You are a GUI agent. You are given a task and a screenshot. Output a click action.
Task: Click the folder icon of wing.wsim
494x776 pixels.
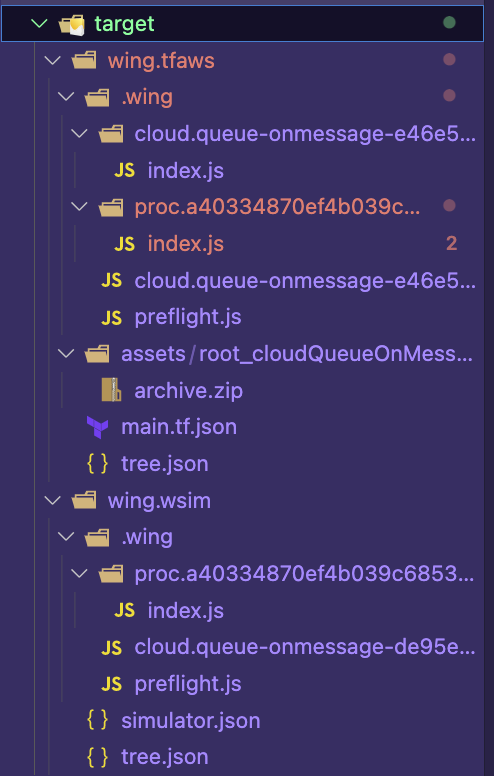(x=84, y=500)
